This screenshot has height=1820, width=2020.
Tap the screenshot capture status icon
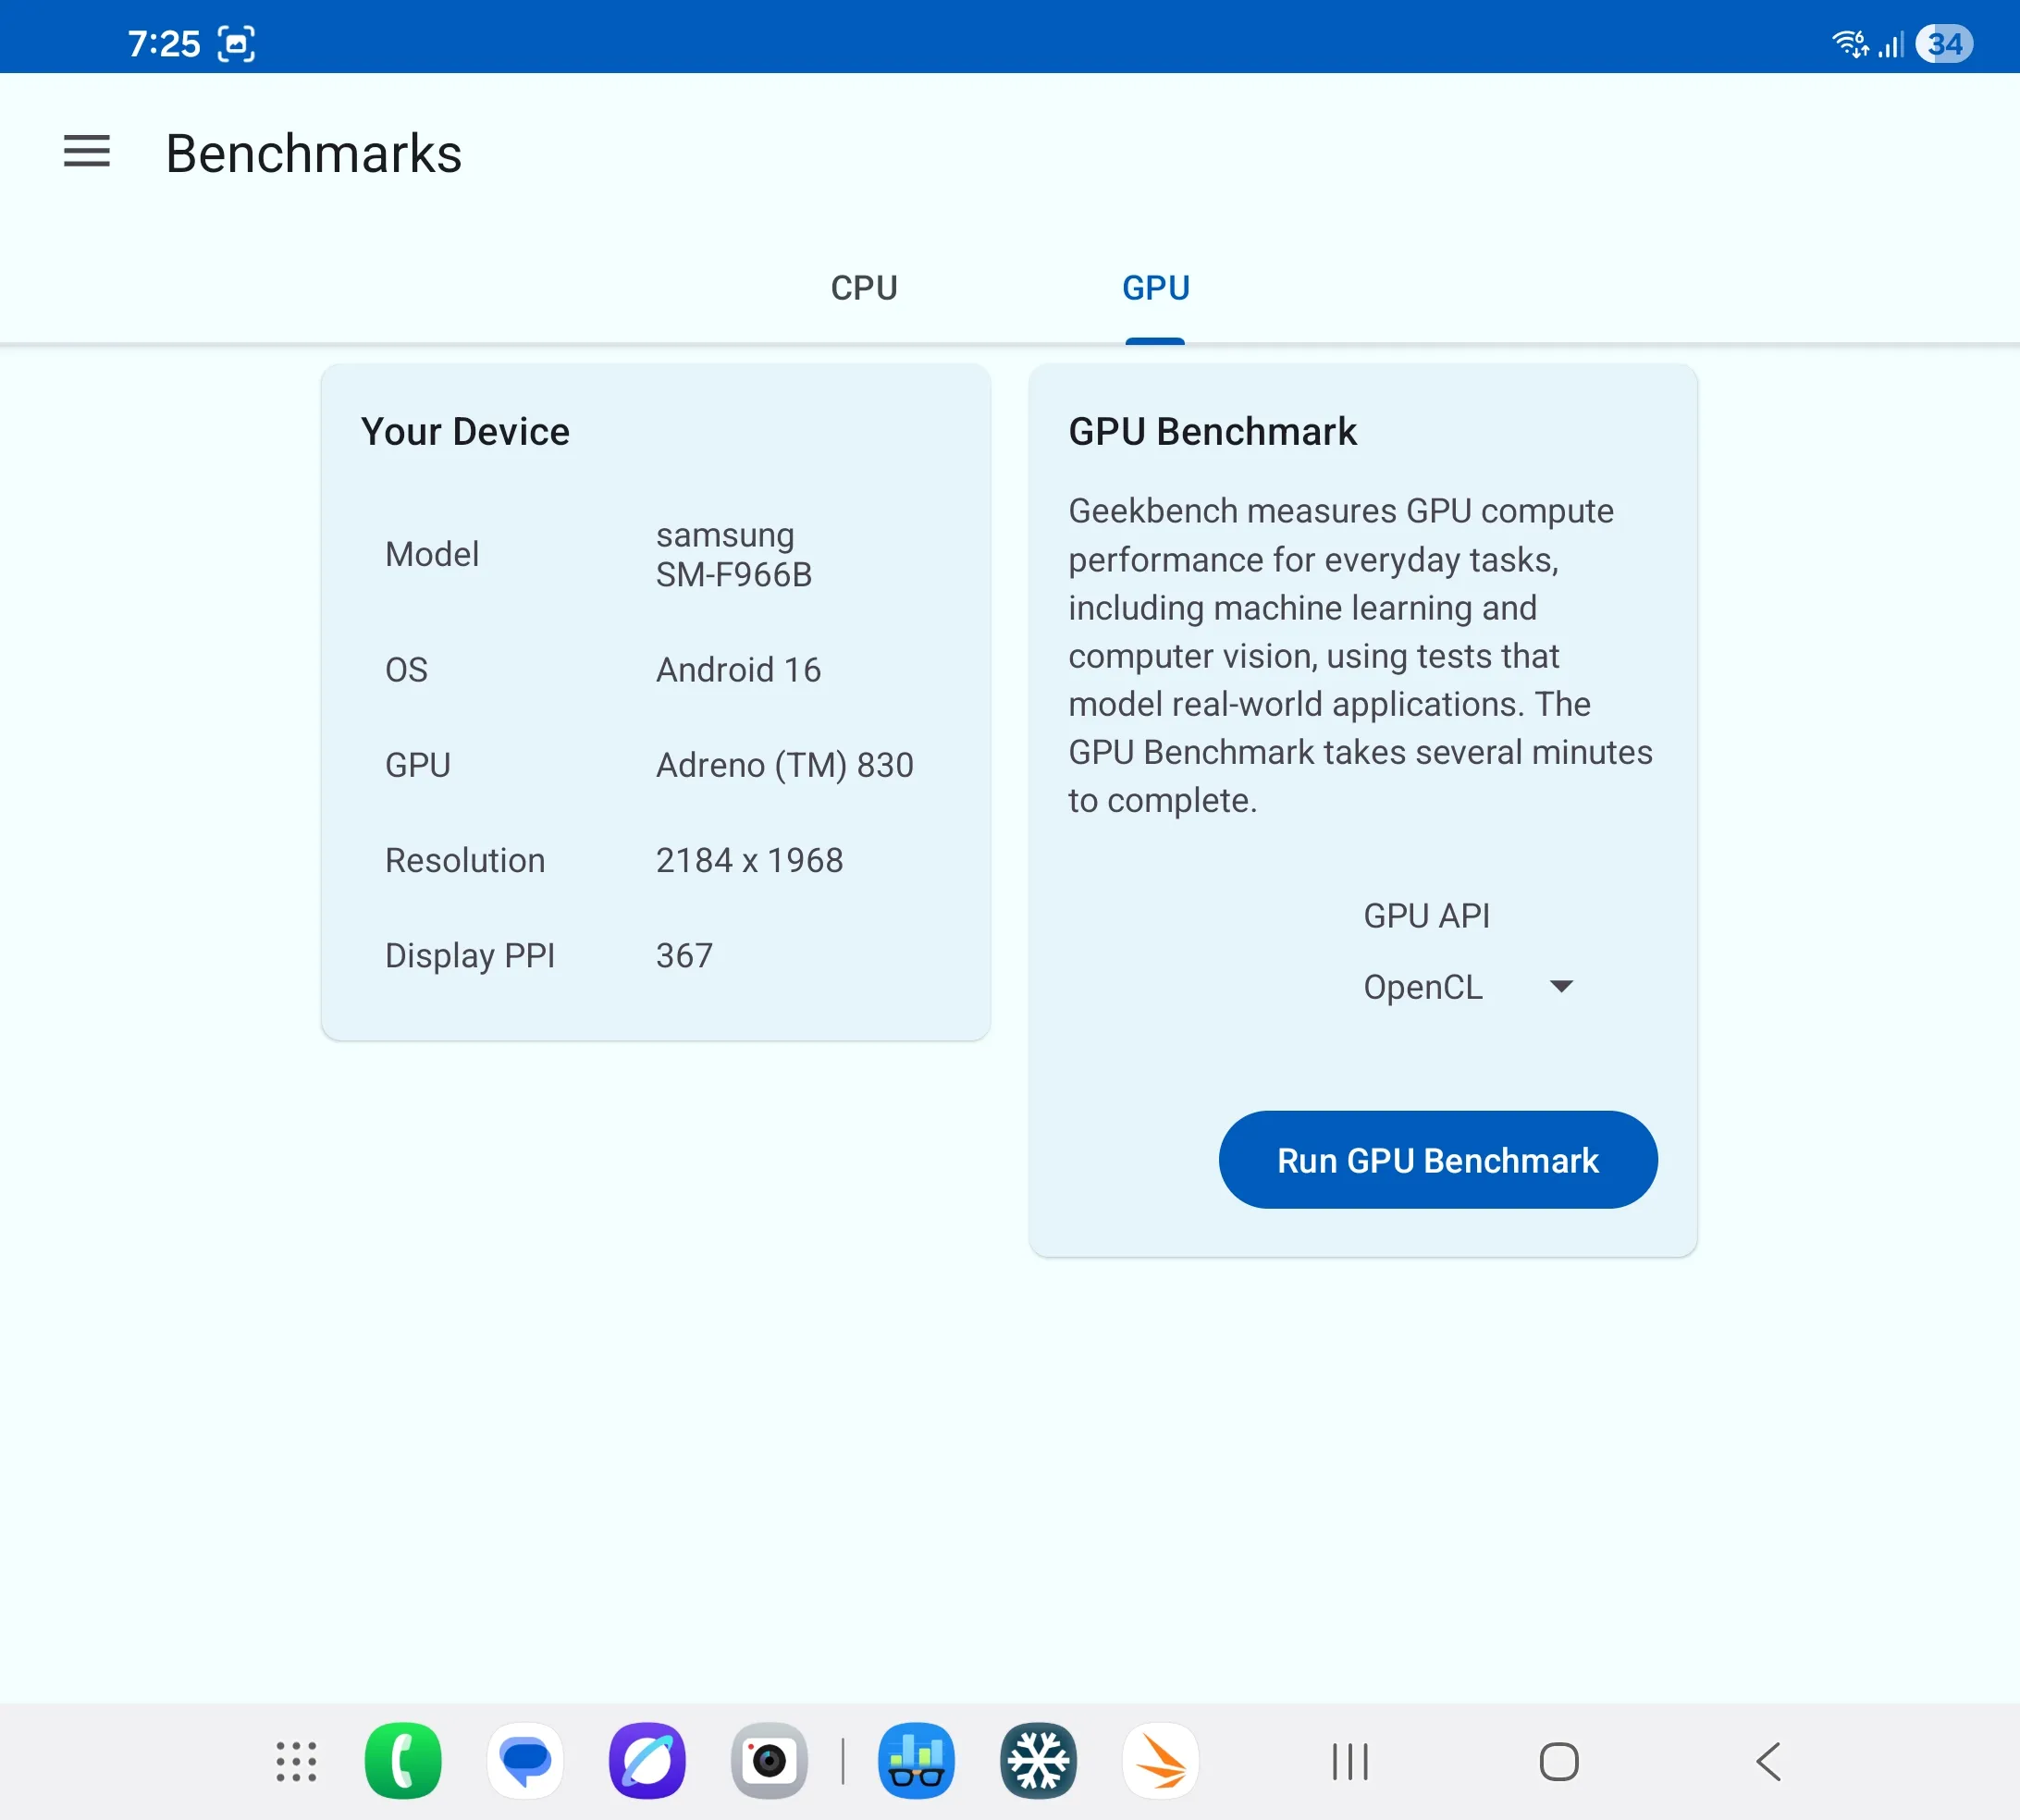click(236, 44)
